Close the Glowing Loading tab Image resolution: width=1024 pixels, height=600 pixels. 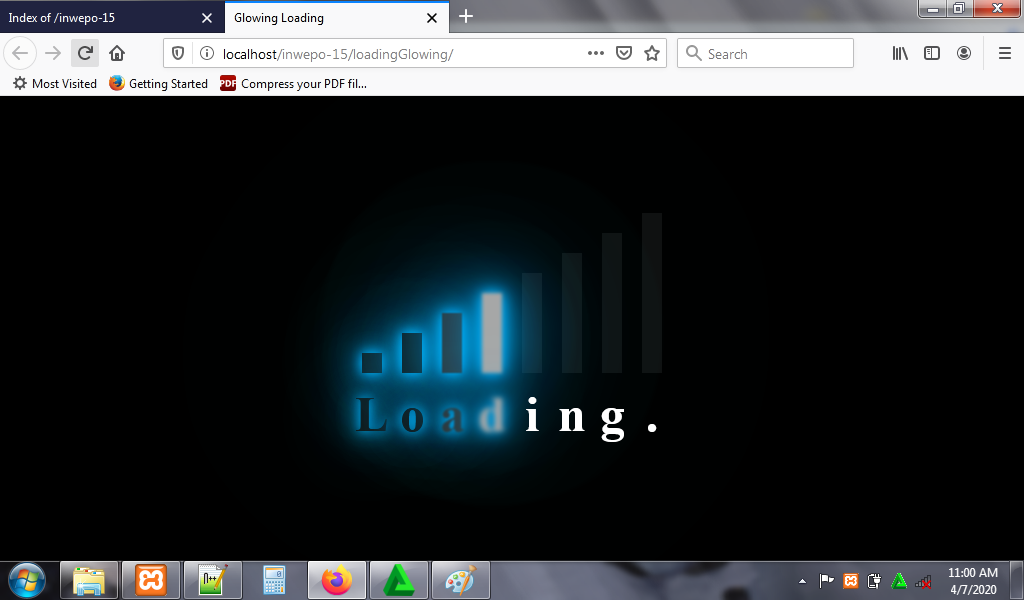[432, 18]
